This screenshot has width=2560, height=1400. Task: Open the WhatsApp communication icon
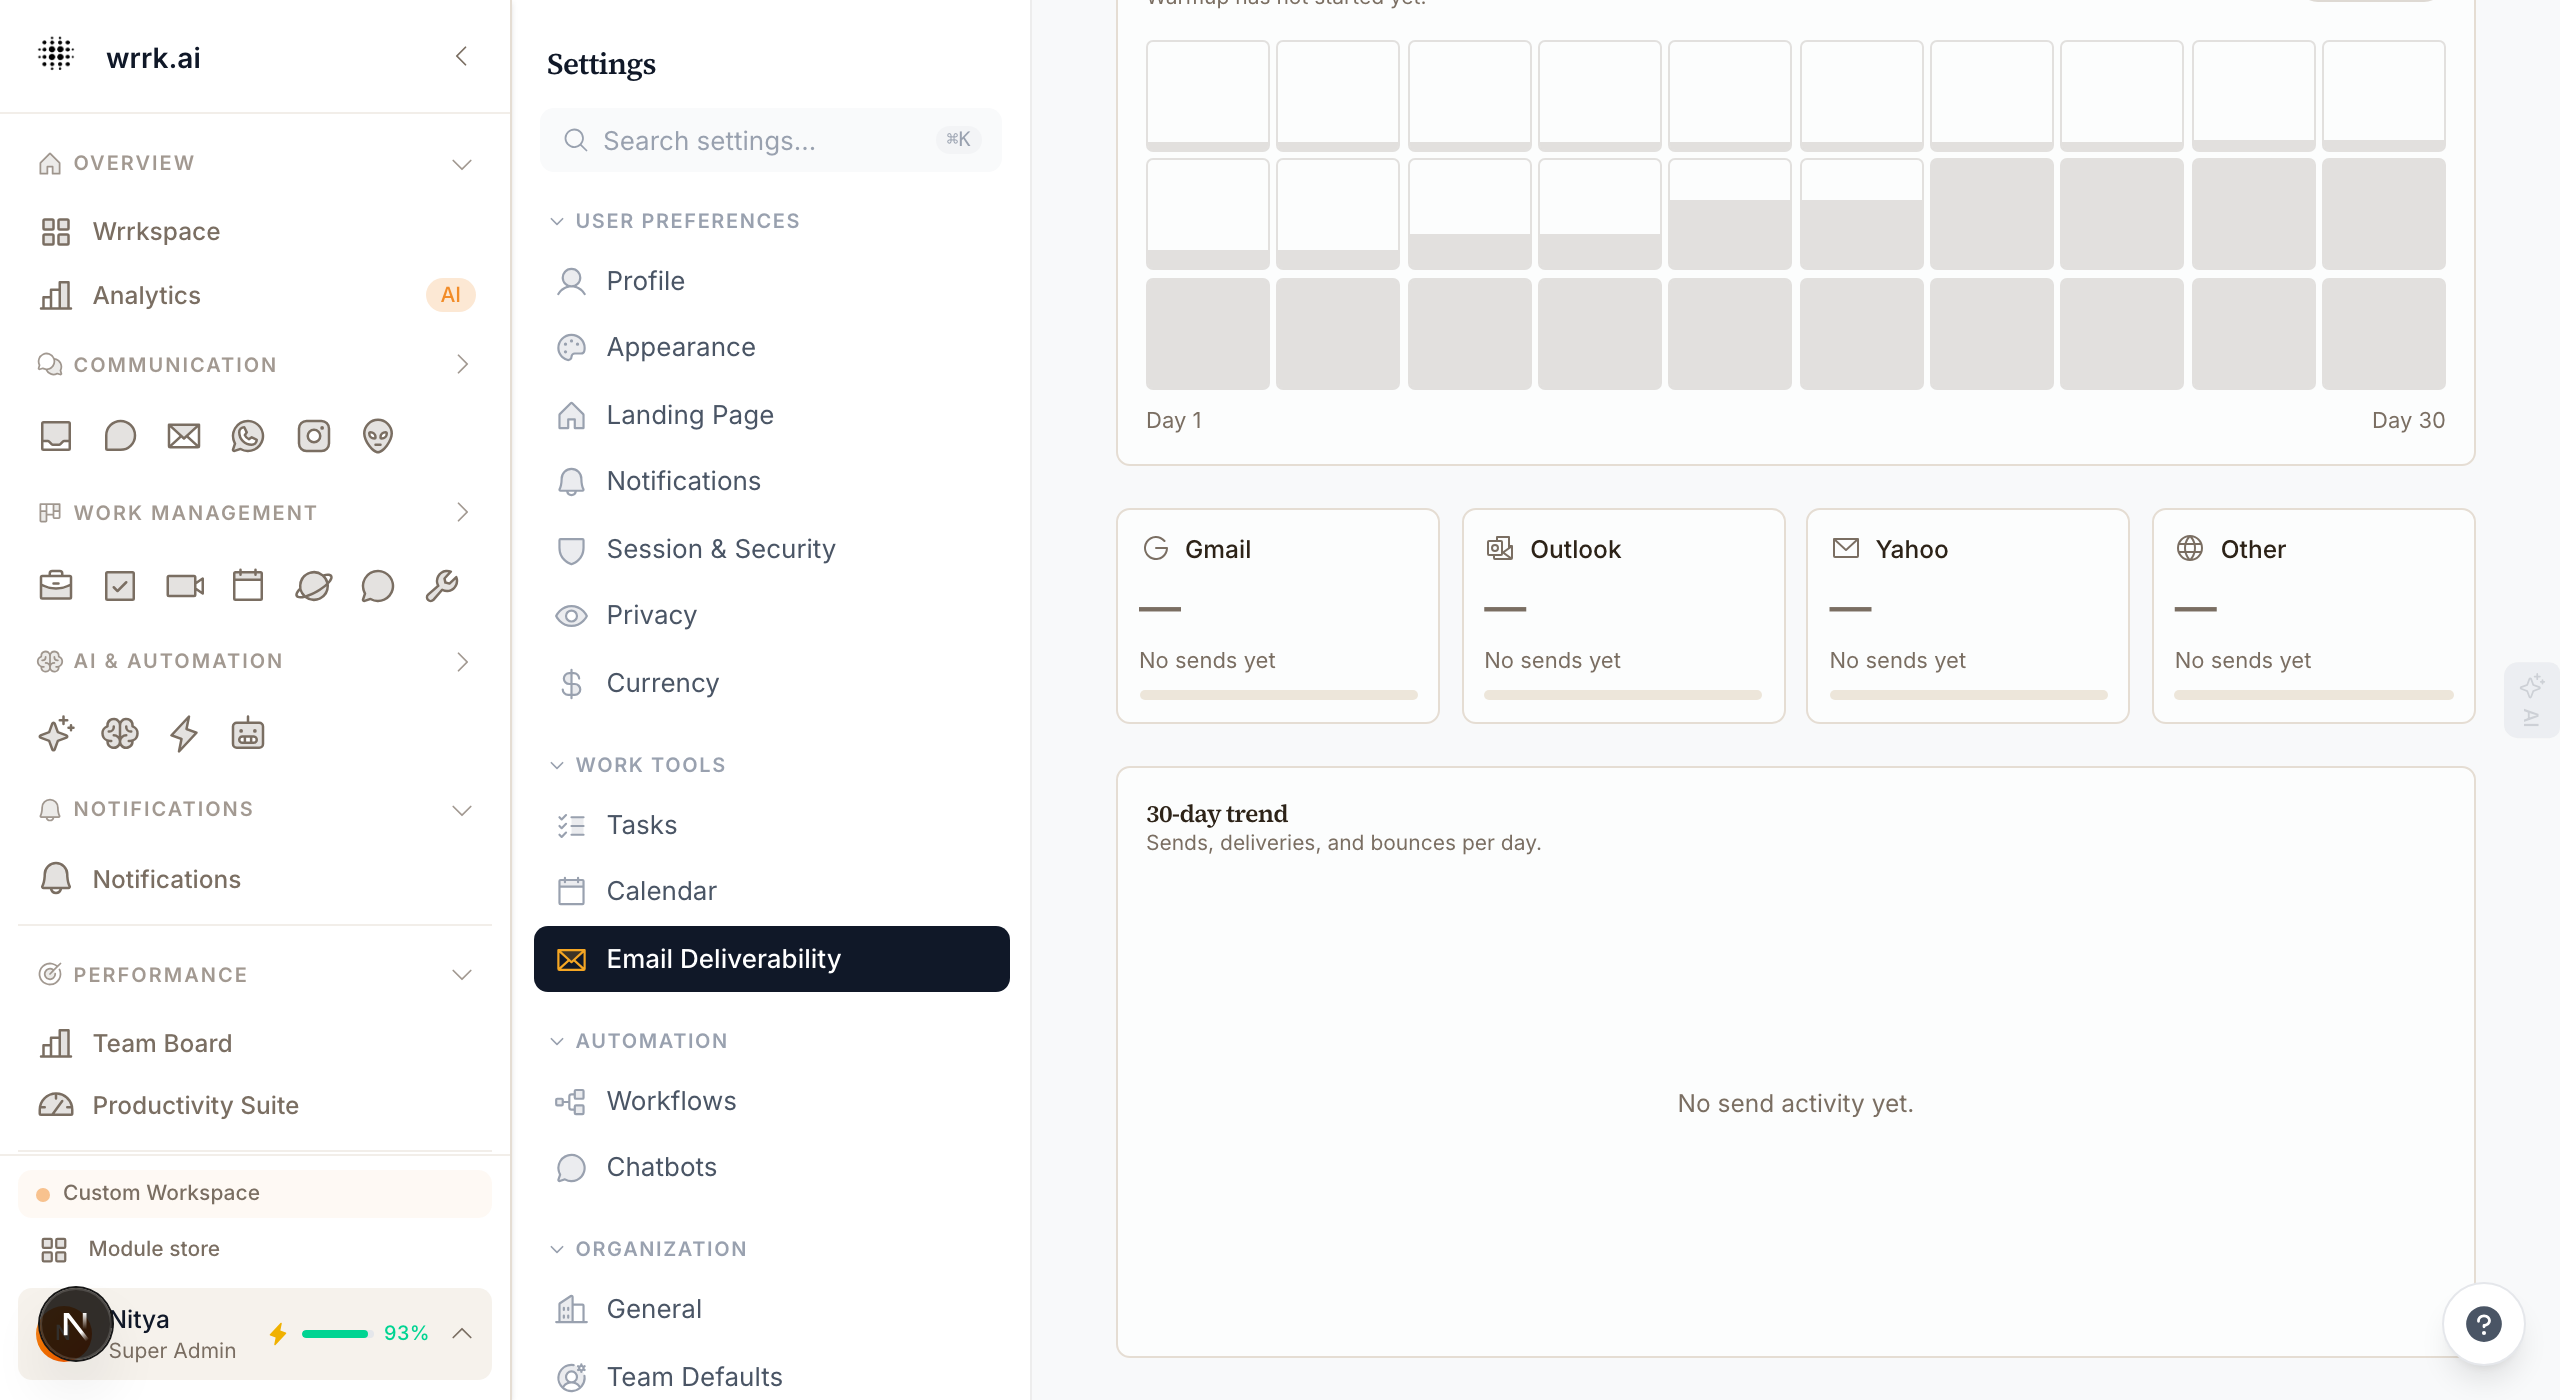click(x=248, y=436)
